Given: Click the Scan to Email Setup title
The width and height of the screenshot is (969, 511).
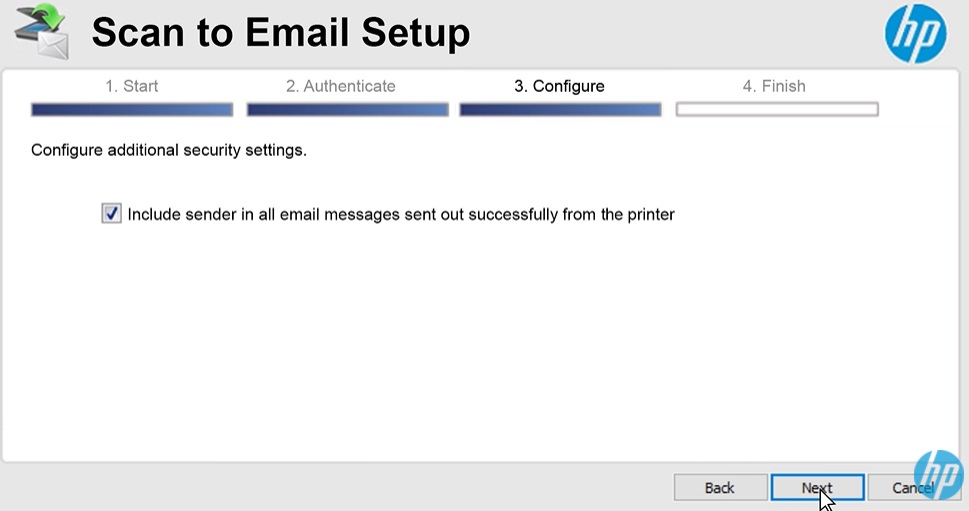Looking at the screenshot, I should tap(280, 34).
